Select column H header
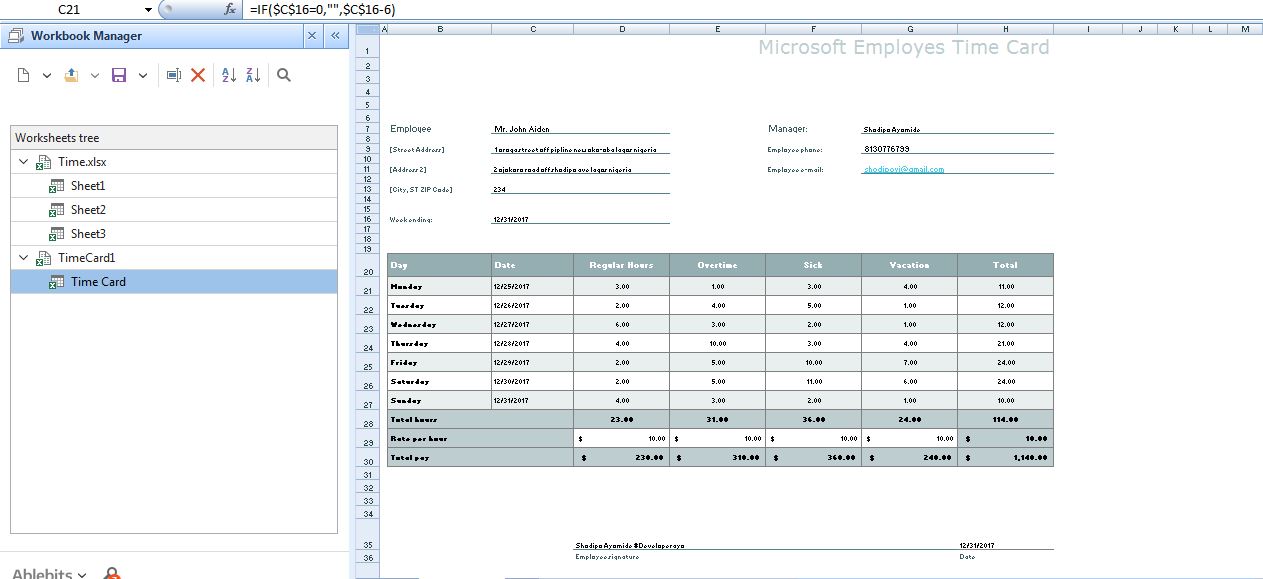This screenshot has width=1263, height=579. pyautogui.click(x=1005, y=29)
